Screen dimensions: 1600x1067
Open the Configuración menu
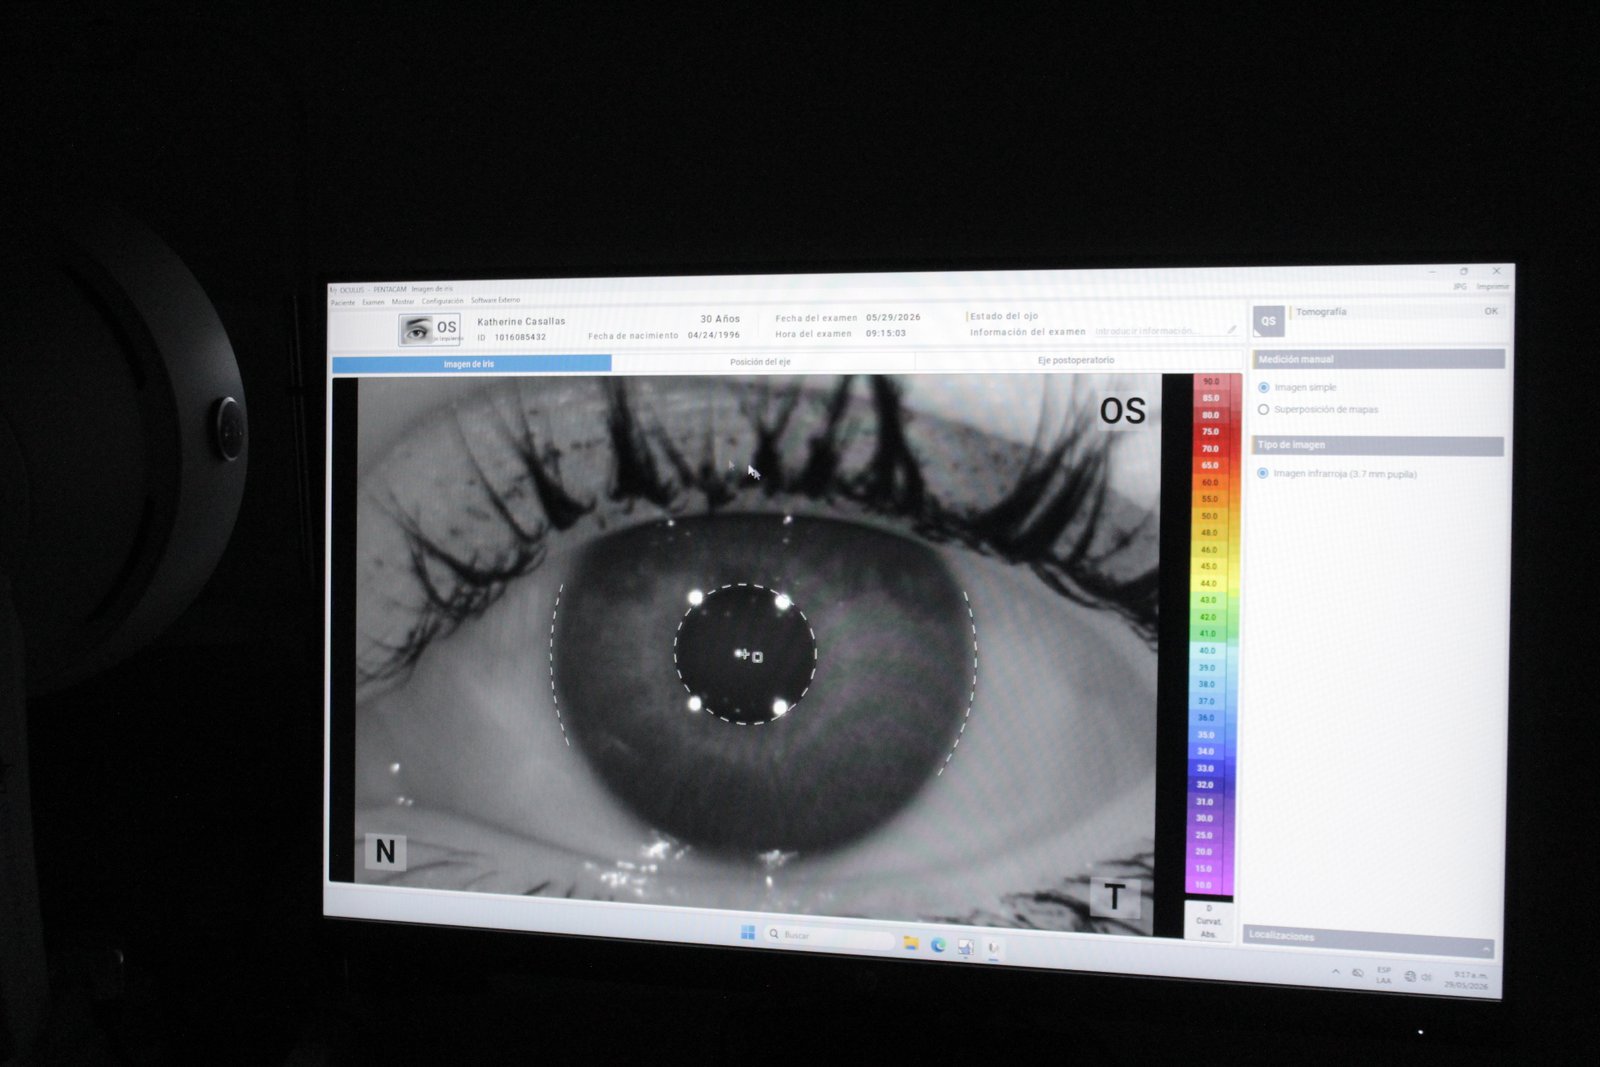pos(442,301)
